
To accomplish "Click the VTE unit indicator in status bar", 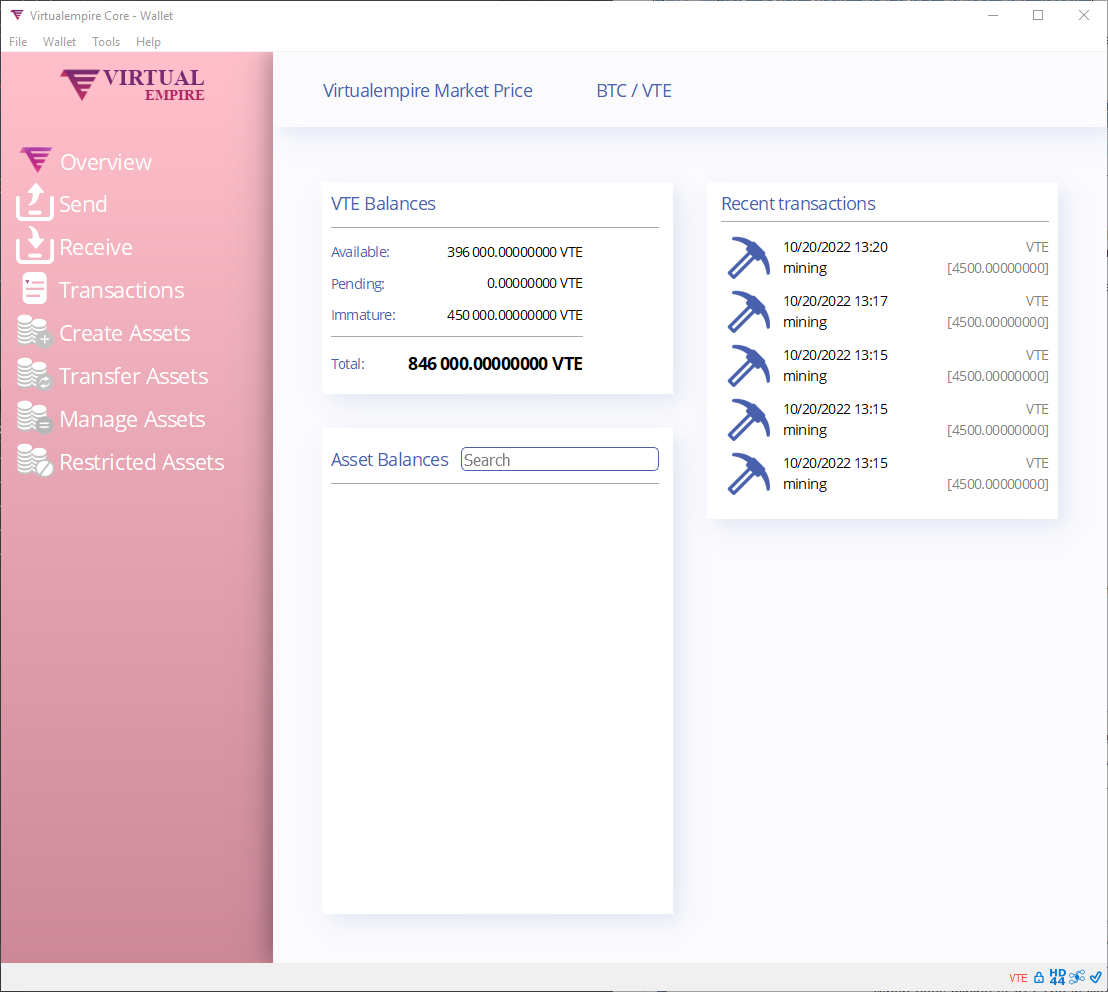I will tap(1018, 978).
